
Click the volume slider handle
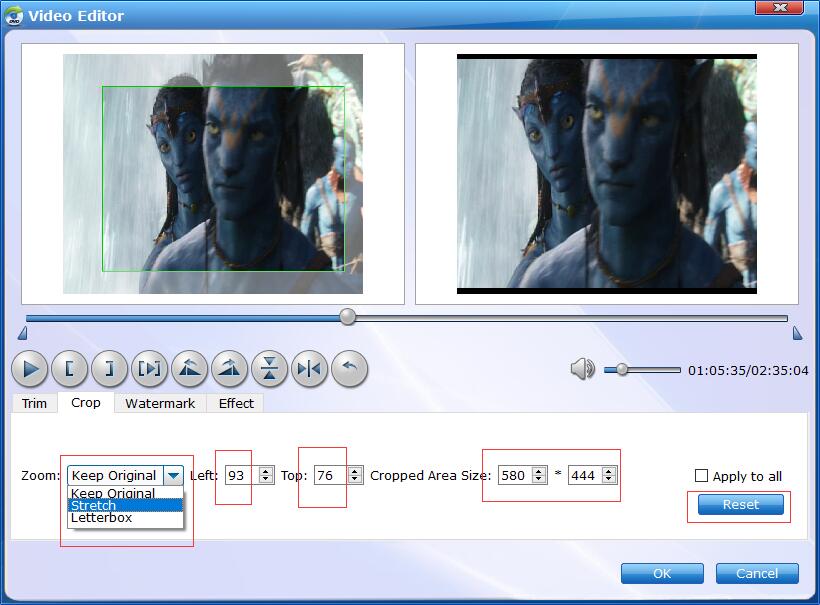tap(622, 370)
